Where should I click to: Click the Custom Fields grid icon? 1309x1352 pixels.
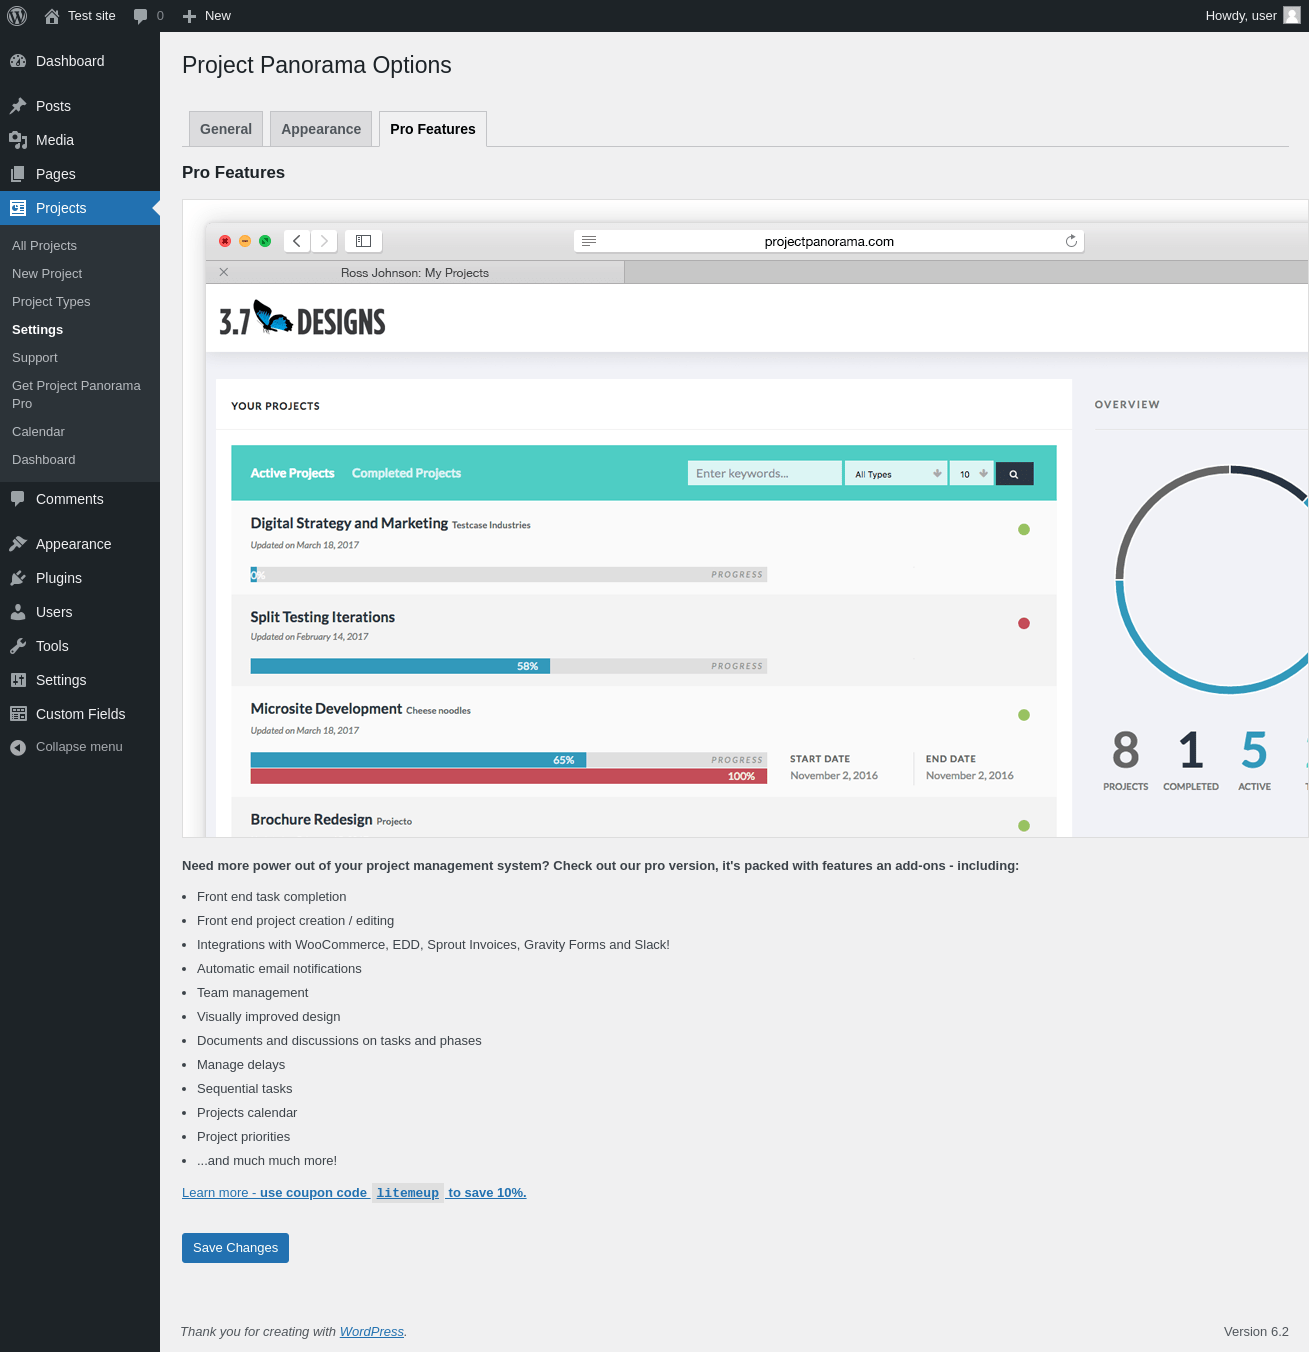pyautogui.click(x=18, y=714)
